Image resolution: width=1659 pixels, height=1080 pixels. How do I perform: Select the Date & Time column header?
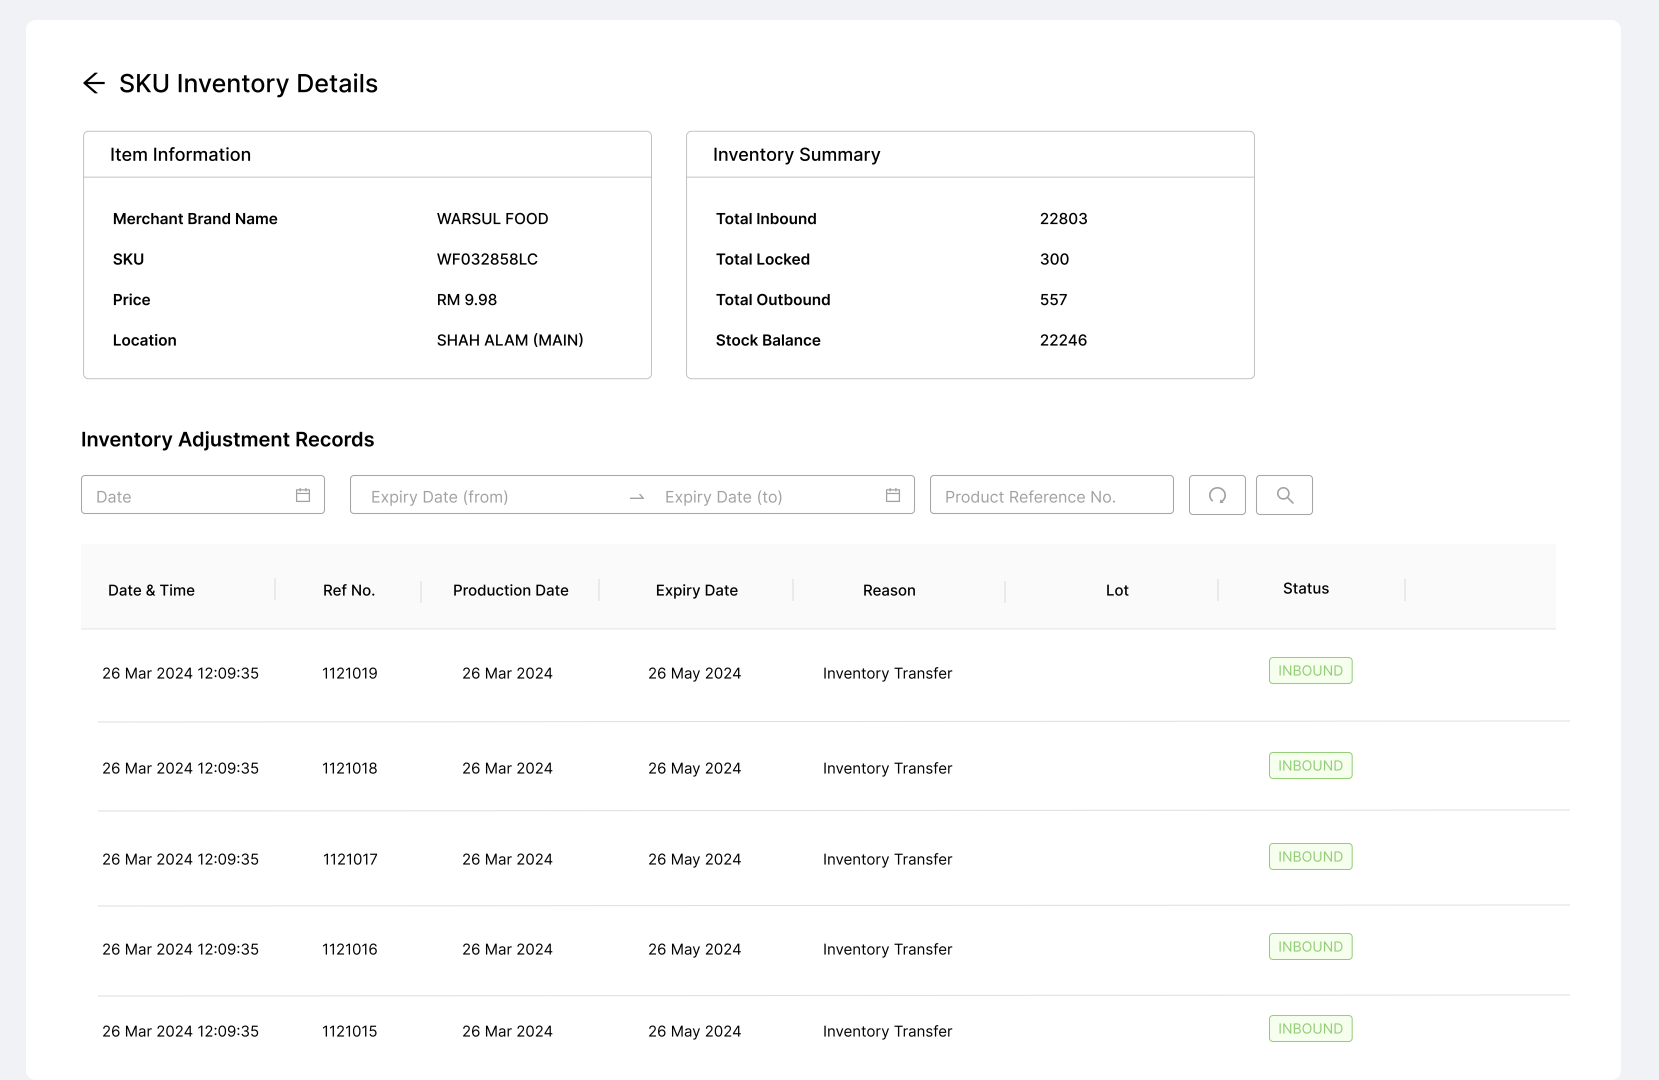point(152,590)
